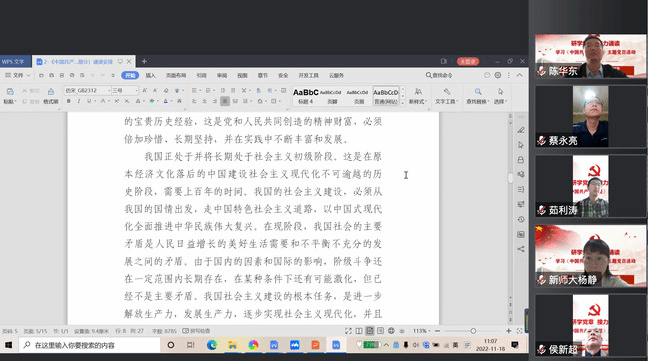Image resolution: width=648 pixels, height=361 pixels.
Task: Click the Windows taskbar search box
Action: (90, 345)
